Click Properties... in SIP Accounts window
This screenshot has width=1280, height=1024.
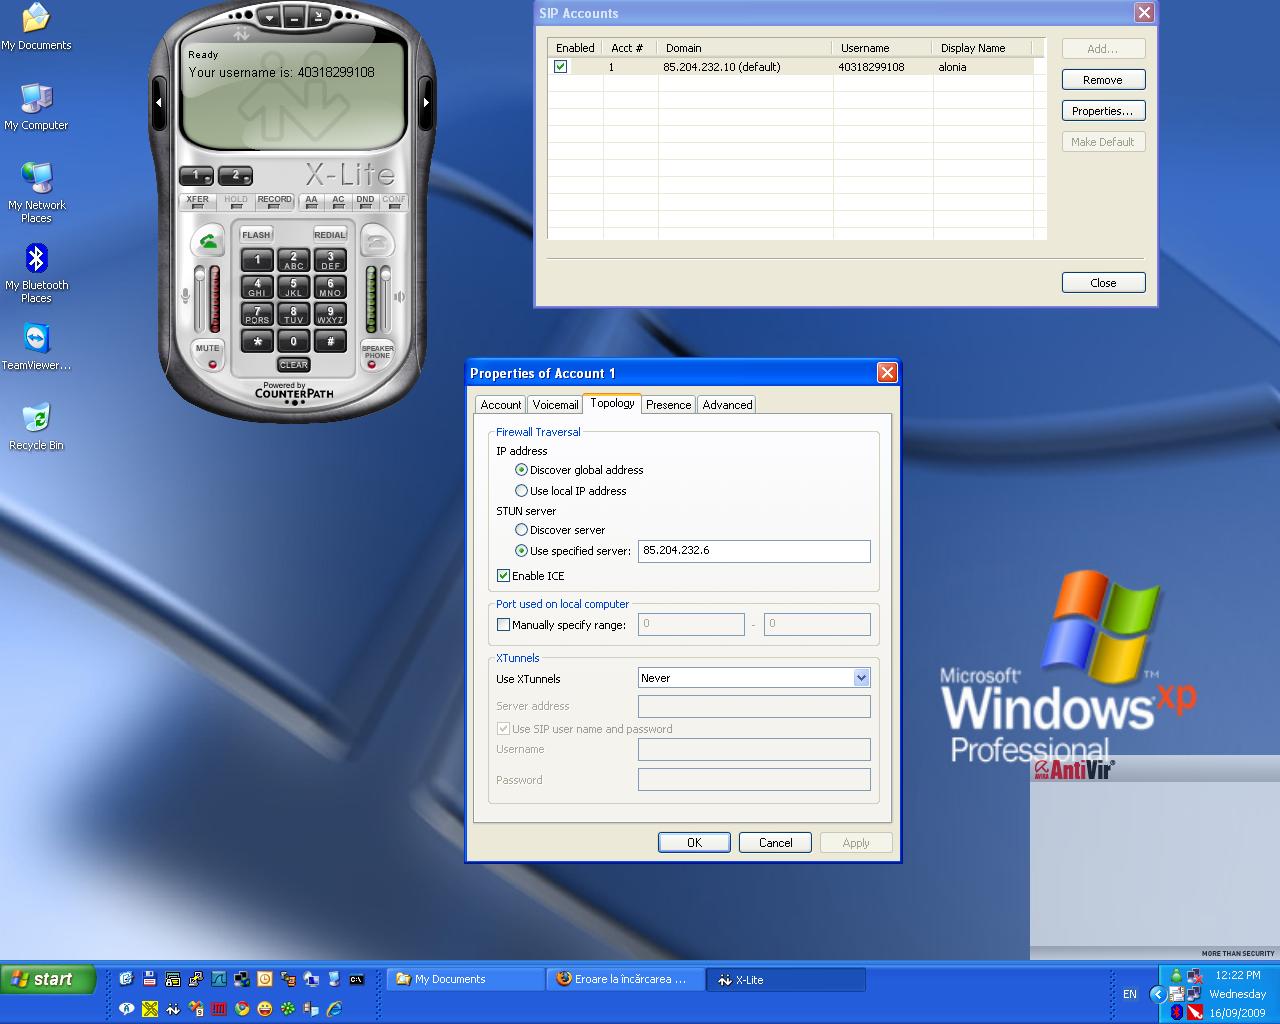pyautogui.click(x=1103, y=111)
